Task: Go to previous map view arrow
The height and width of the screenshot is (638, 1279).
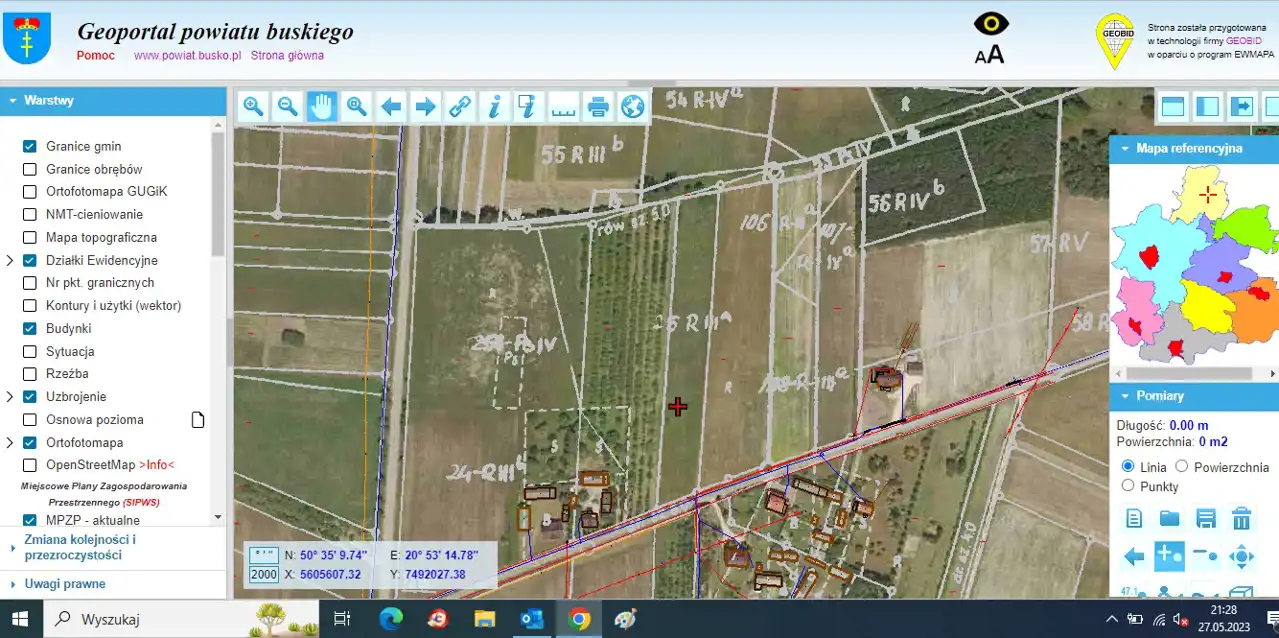Action: pyautogui.click(x=391, y=106)
